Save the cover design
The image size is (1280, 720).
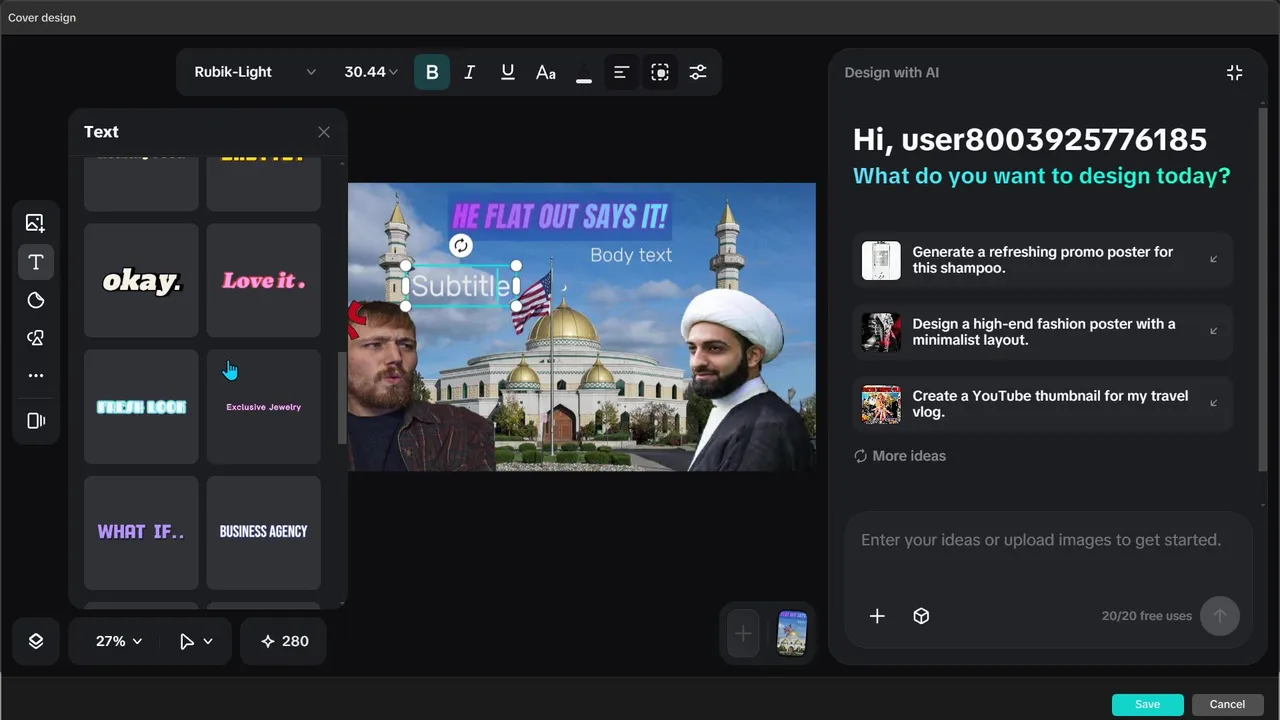1148,704
